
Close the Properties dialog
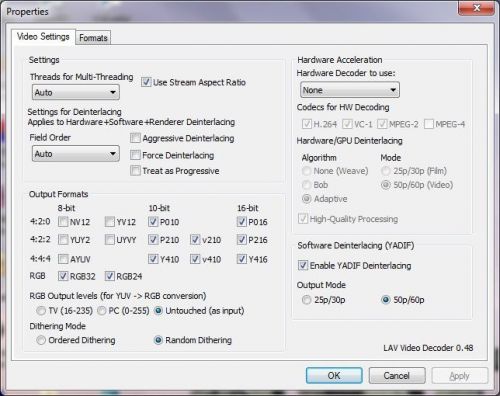pyautogui.click(x=476, y=7)
